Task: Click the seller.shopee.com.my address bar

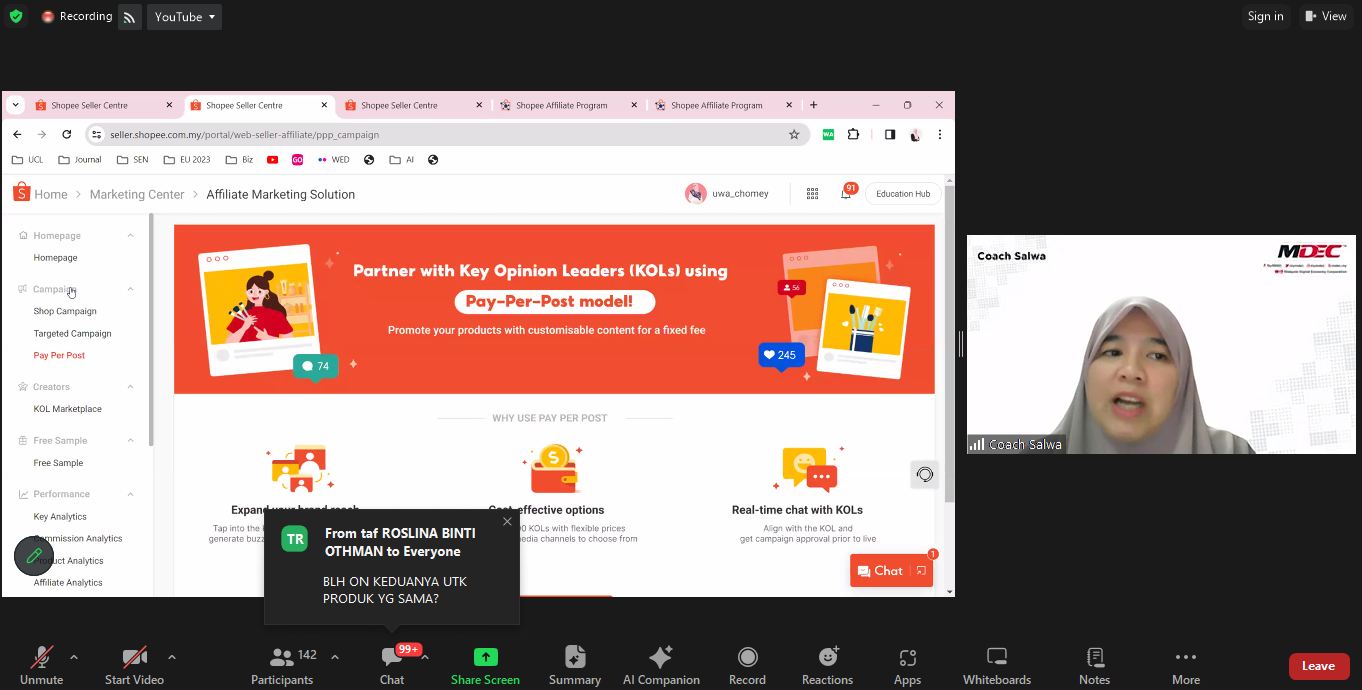Action: click(x=447, y=134)
